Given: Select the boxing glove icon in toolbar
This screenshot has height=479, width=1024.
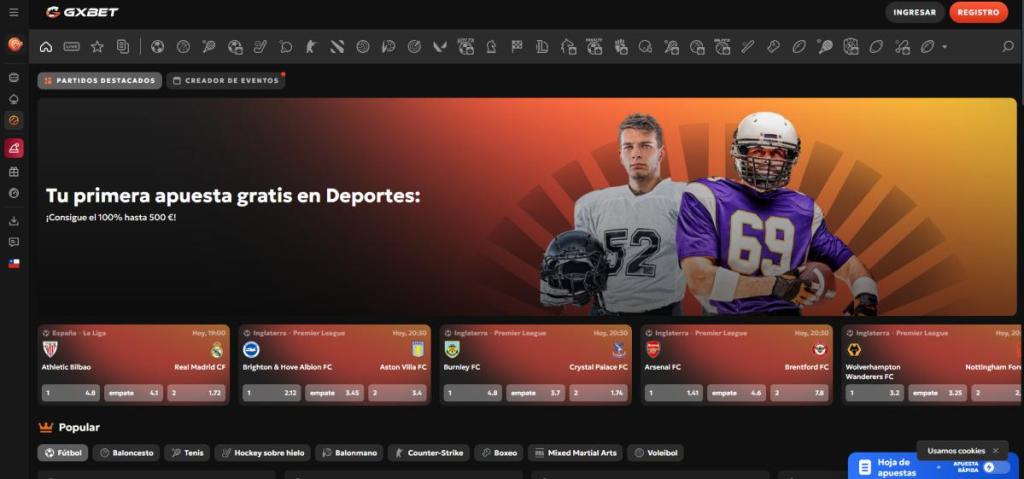Looking at the screenshot, I should tap(773, 46).
